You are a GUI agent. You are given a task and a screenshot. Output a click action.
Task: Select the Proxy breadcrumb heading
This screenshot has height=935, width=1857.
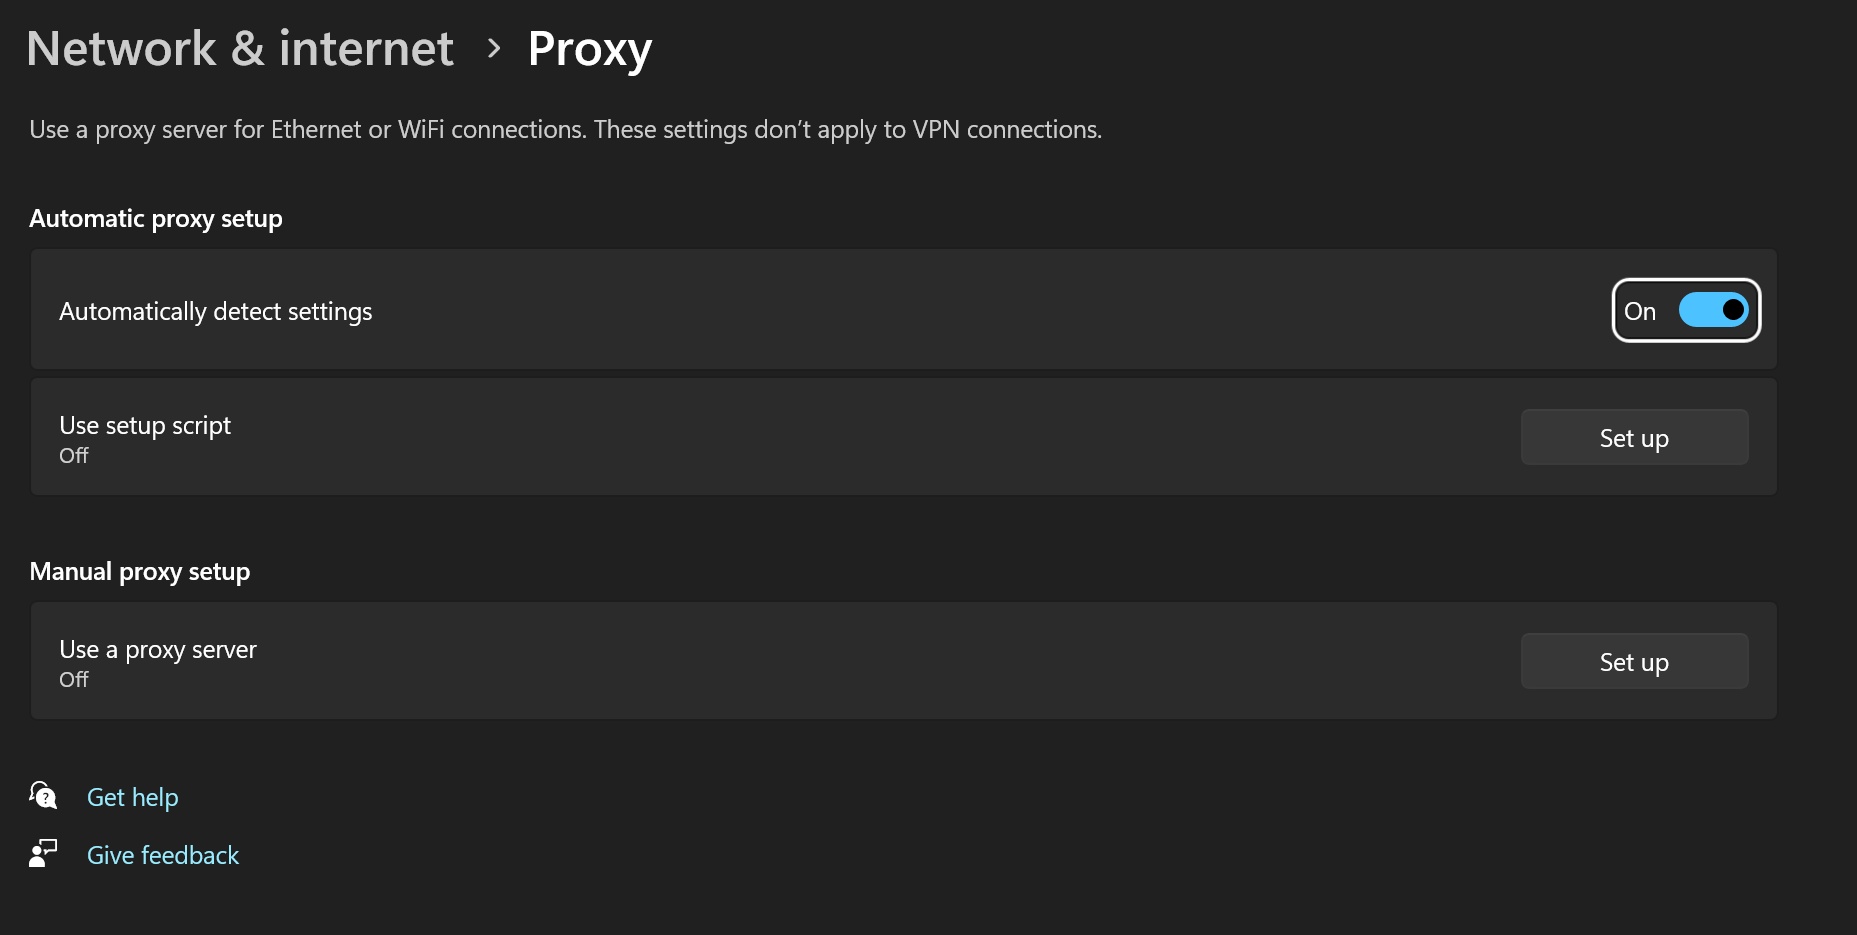click(x=589, y=47)
